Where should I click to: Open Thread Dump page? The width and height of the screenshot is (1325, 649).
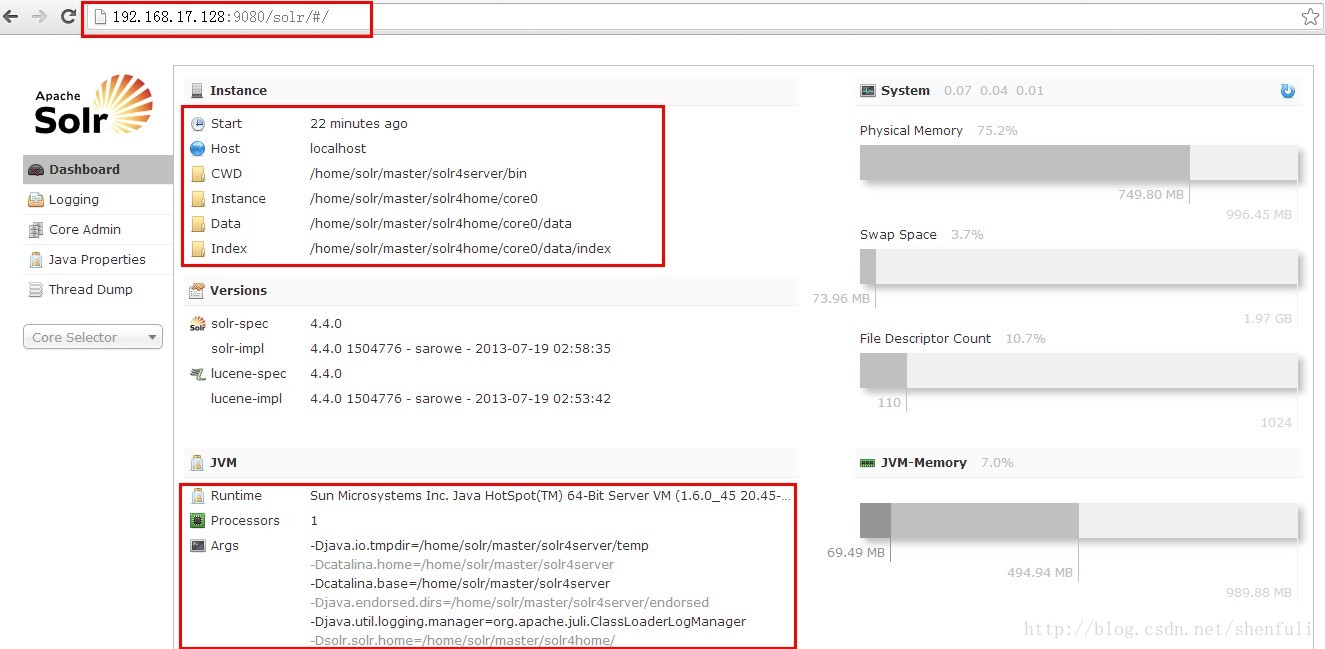[x=98, y=289]
